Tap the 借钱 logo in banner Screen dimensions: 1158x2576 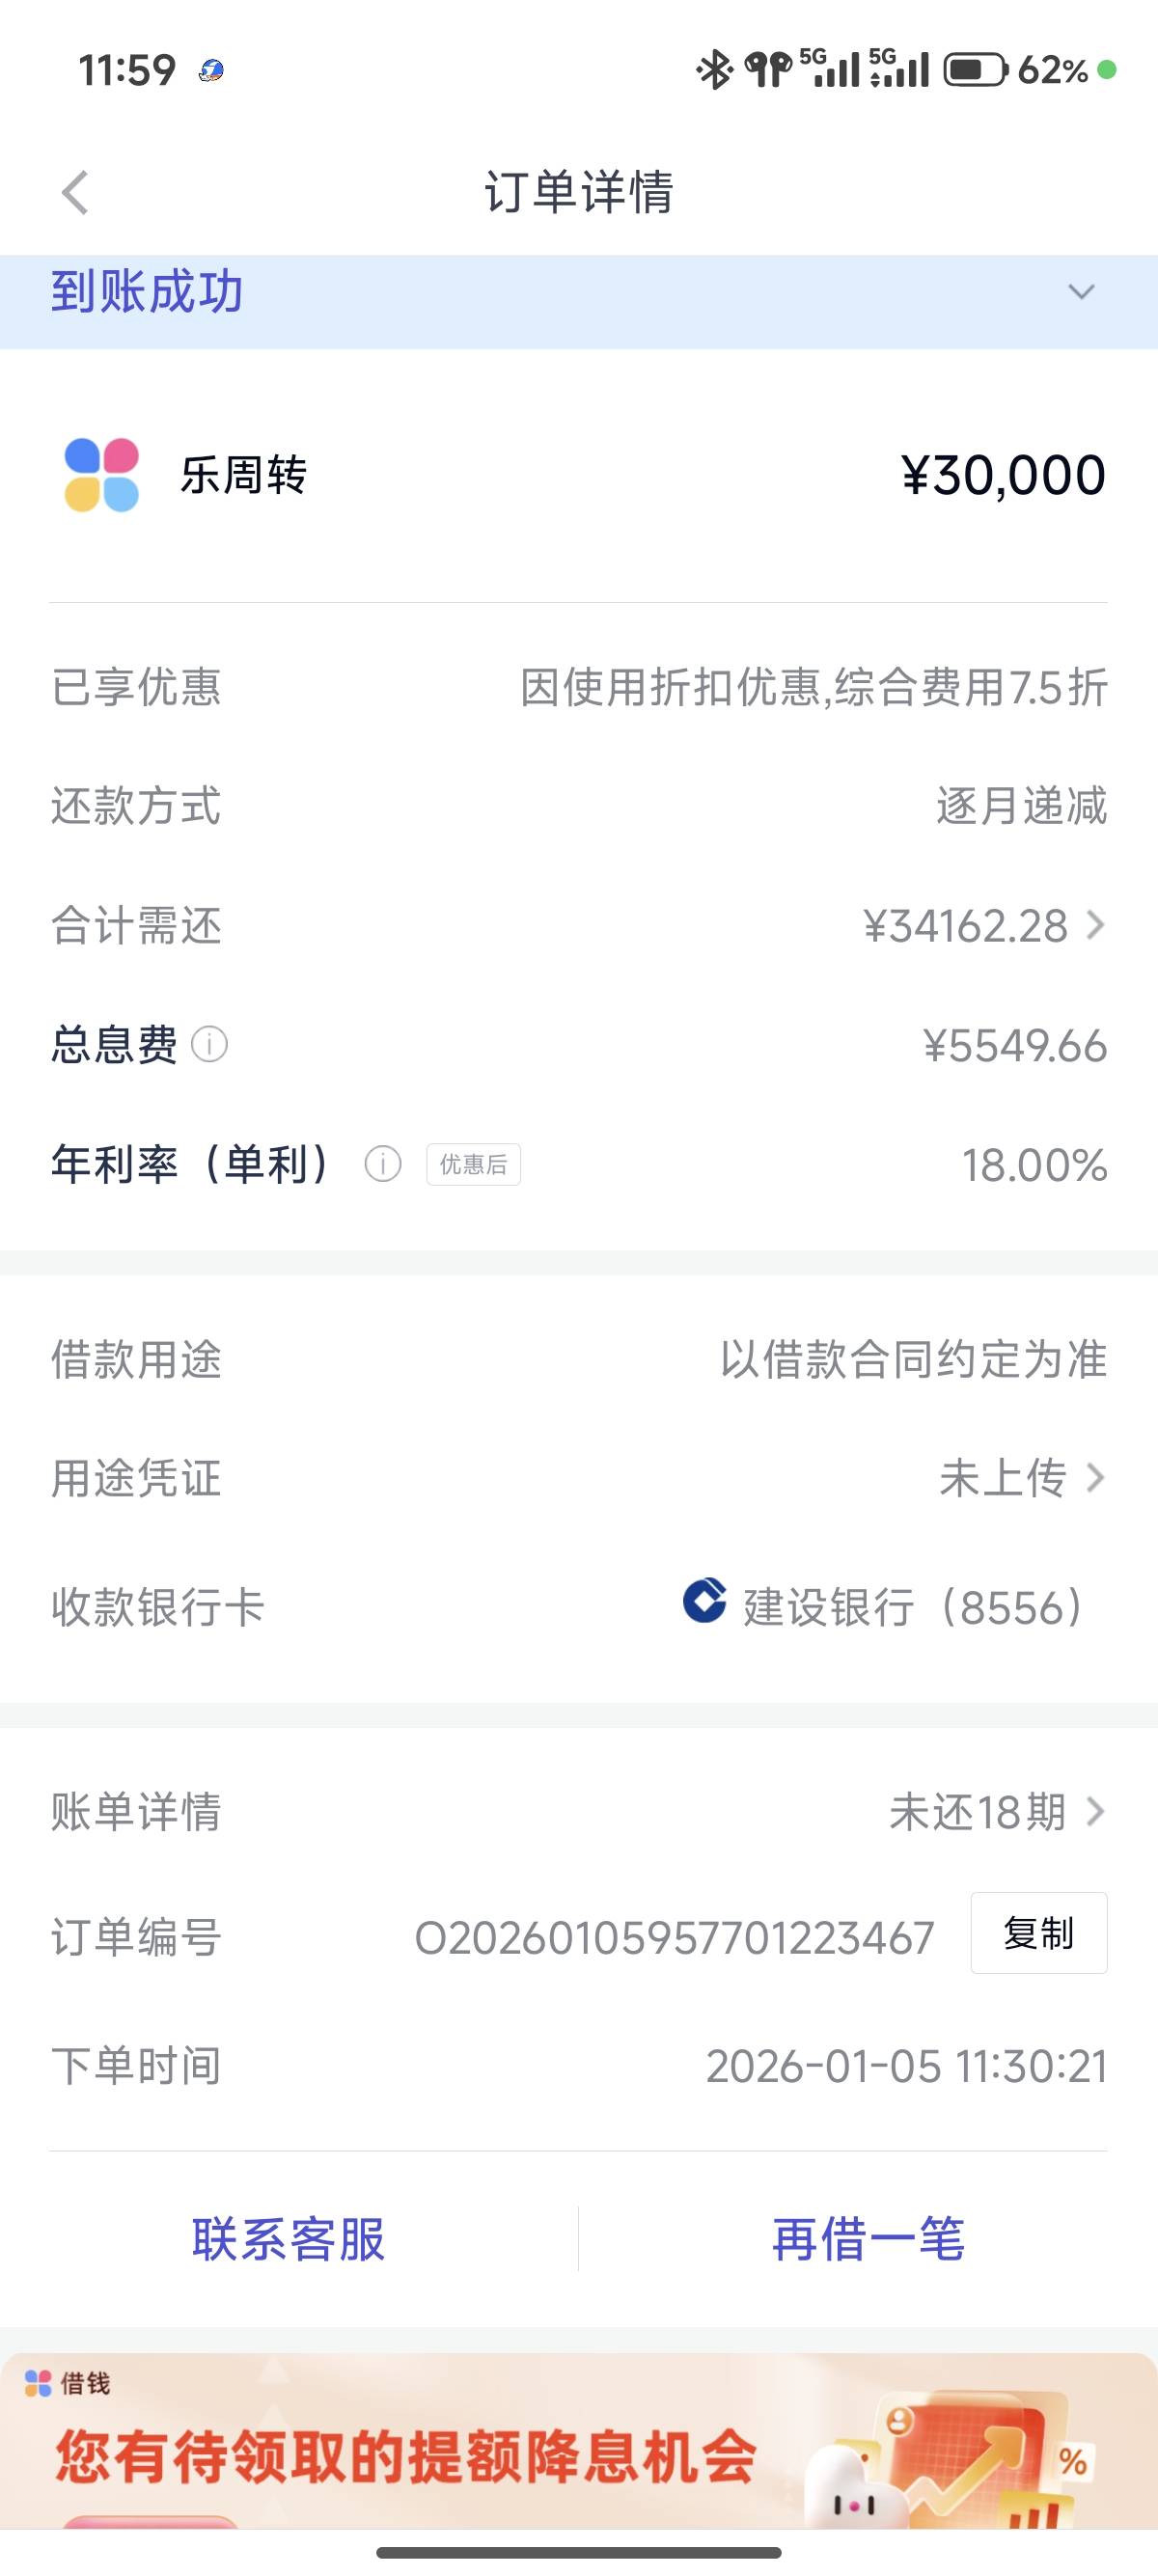(67, 2383)
